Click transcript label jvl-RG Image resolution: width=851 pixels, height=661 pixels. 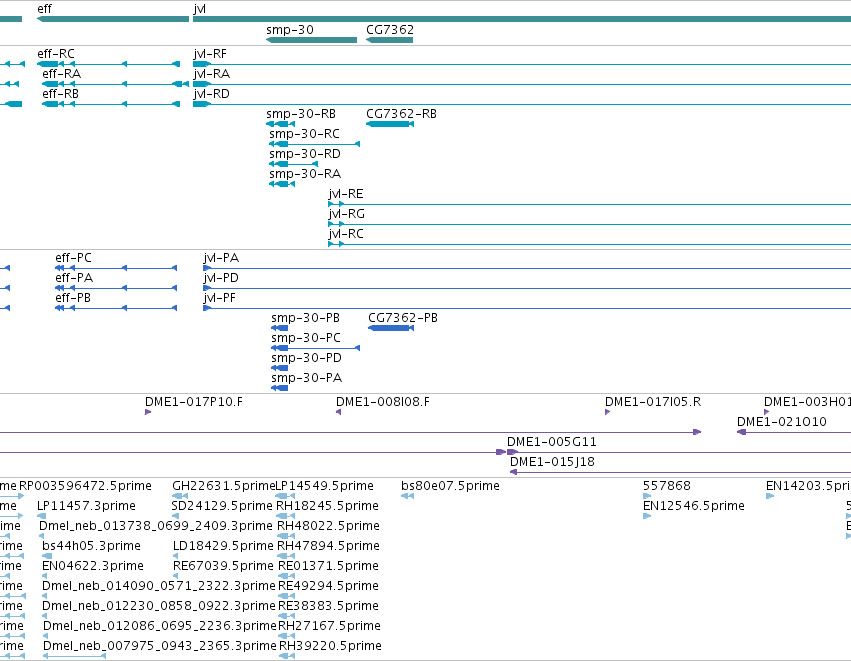[346, 214]
